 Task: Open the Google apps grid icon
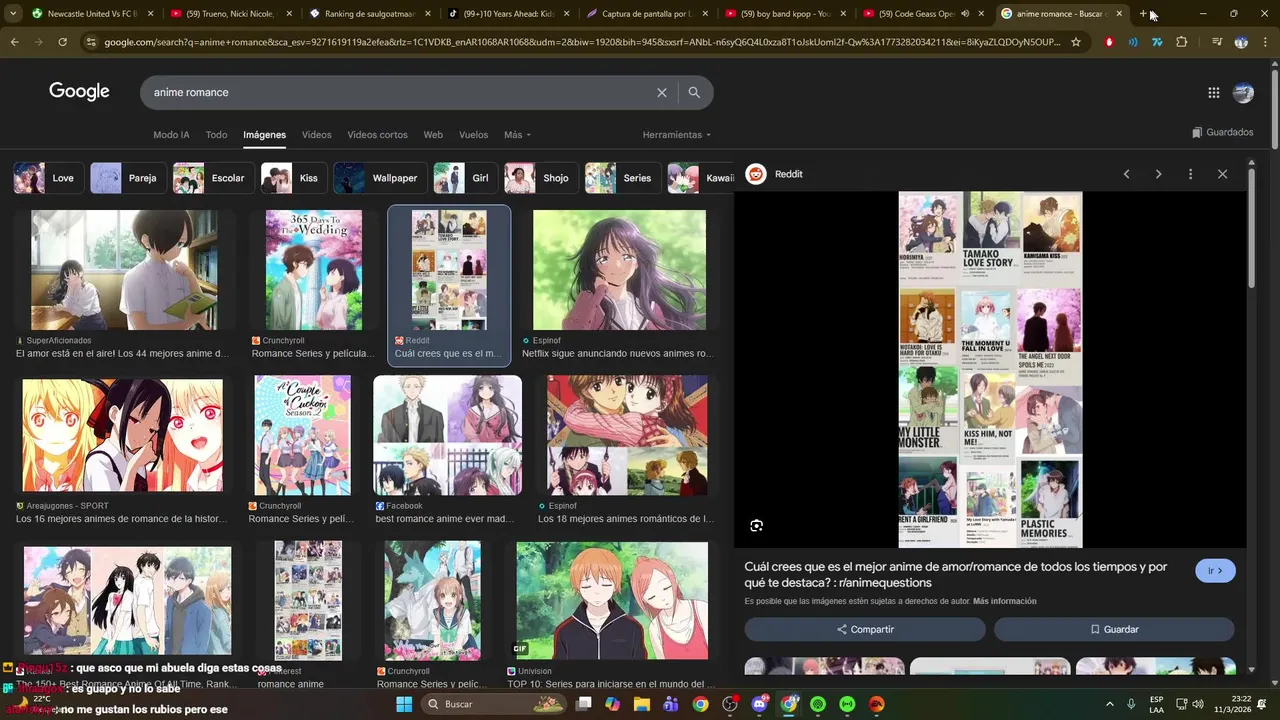click(x=1213, y=92)
